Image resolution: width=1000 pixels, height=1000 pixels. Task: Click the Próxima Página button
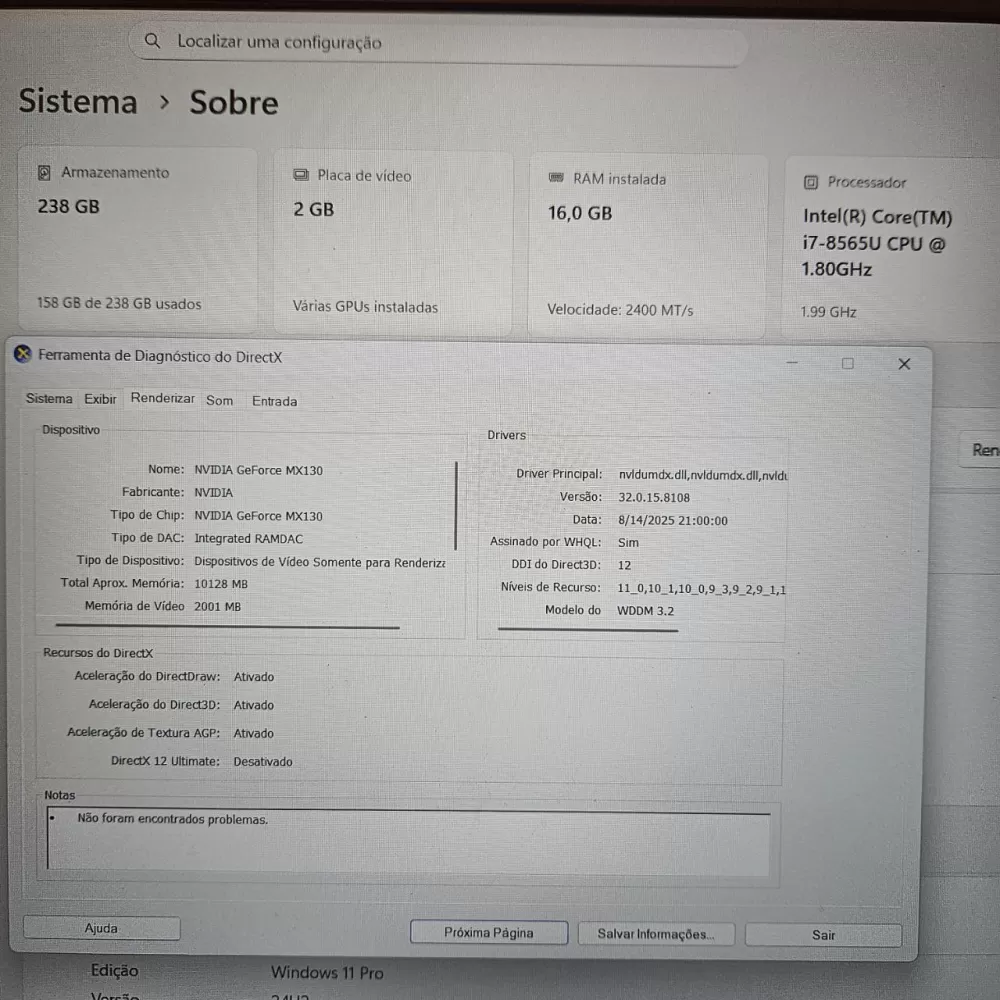(489, 932)
